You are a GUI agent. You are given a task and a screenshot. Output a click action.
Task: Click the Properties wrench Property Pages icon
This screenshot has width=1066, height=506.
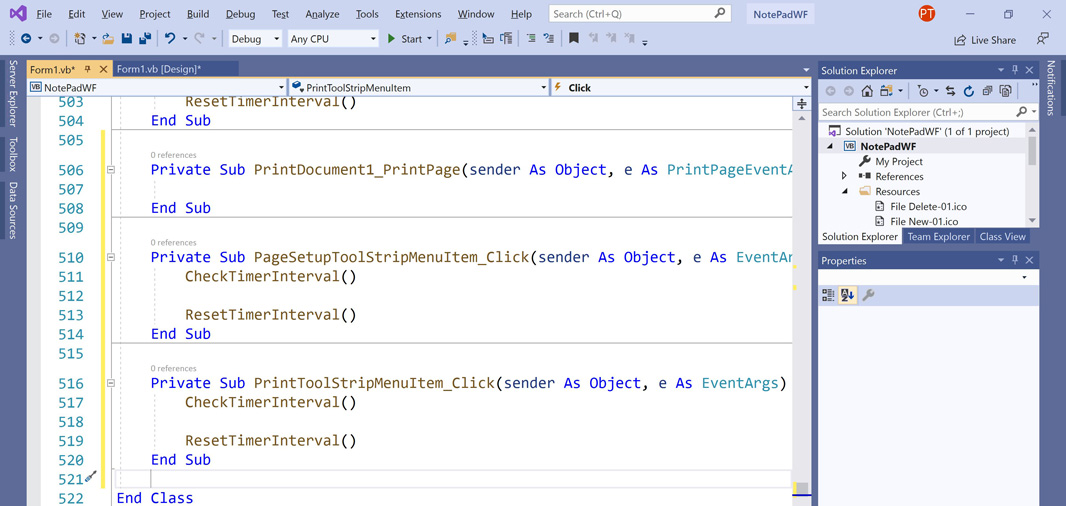click(x=867, y=294)
